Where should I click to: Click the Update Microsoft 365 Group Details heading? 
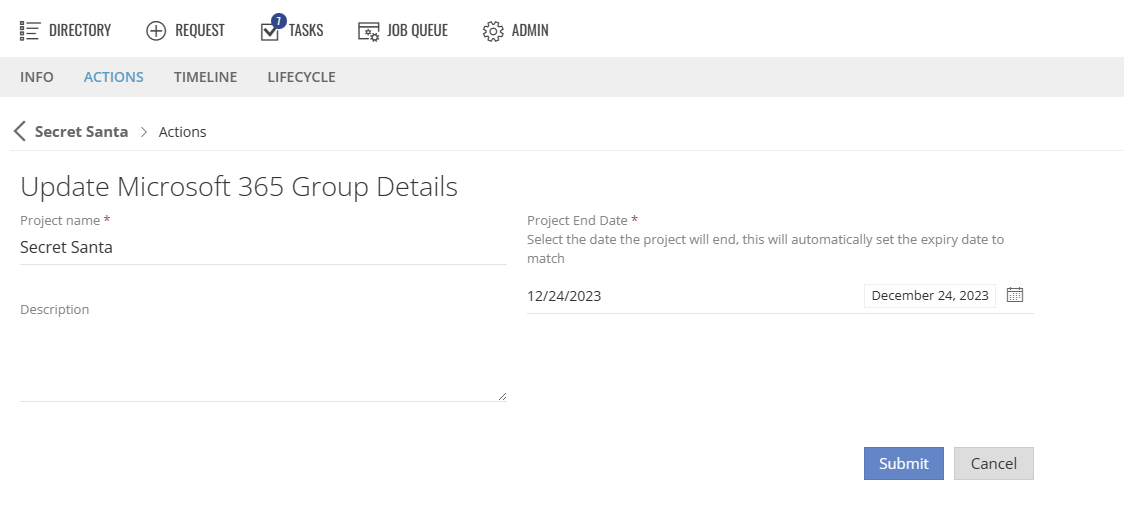(x=239, y=186)
